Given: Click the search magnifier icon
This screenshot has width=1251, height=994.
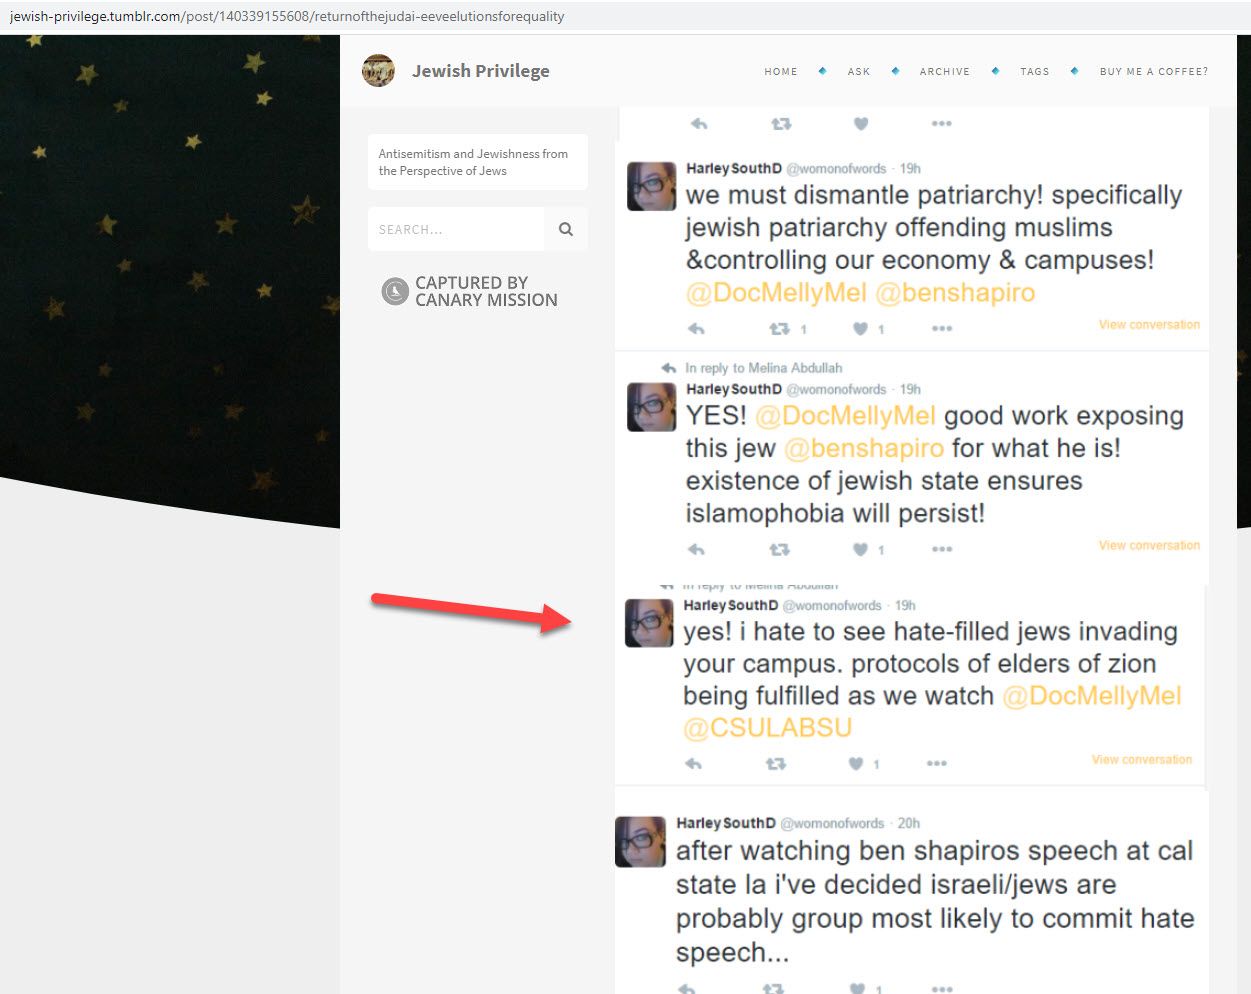Looking at the screenshot, I should click(565, 229).
